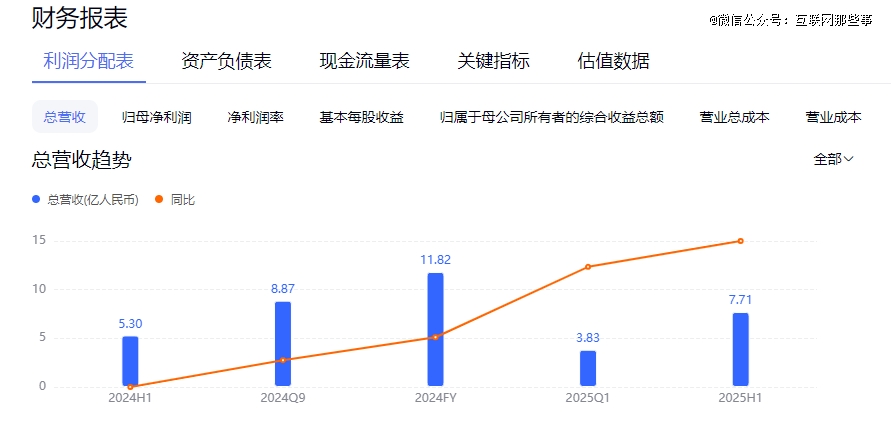Expand the 全部 period dropdown

coord(833,159)
